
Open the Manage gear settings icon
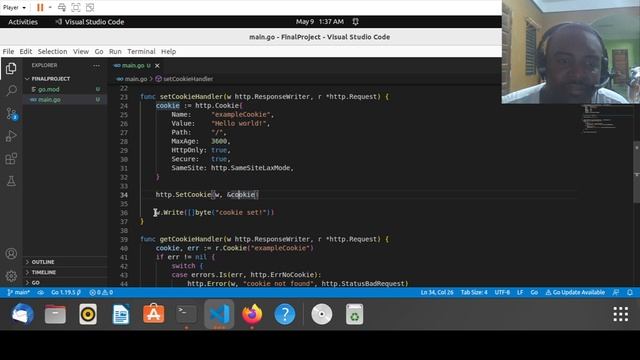pos(11,276)
